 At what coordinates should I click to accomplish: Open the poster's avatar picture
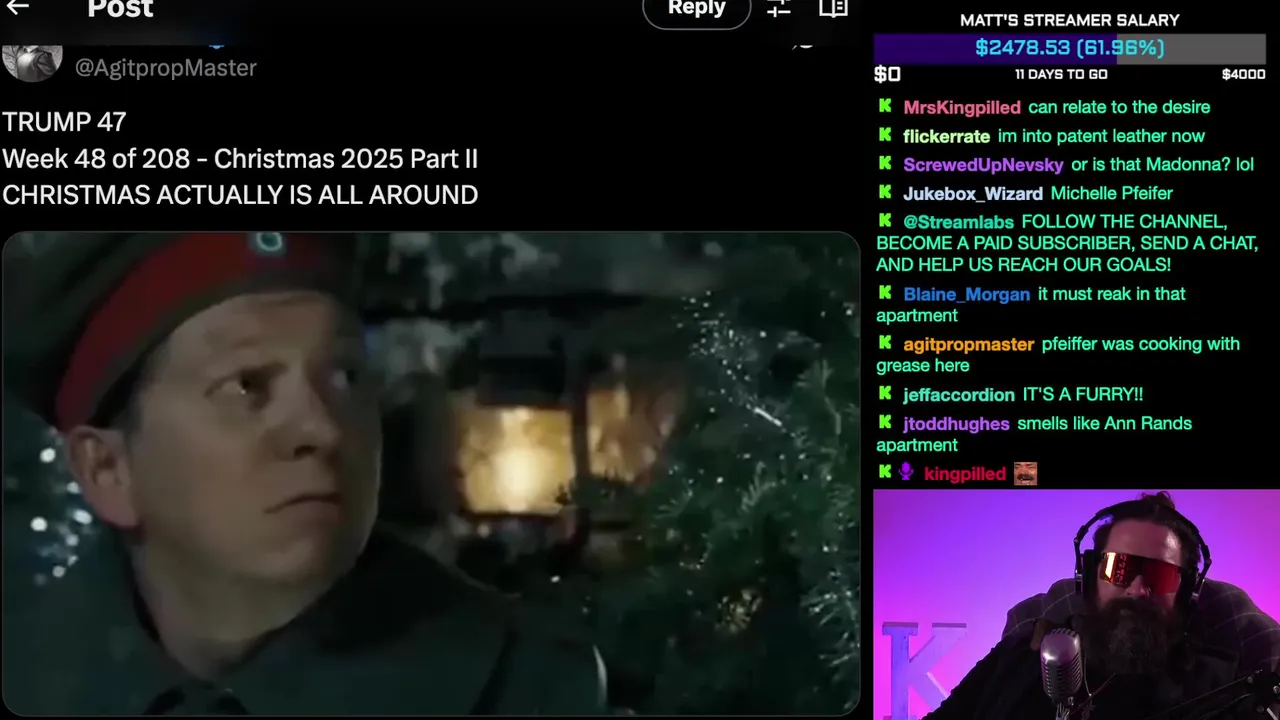tap(32, 60)
